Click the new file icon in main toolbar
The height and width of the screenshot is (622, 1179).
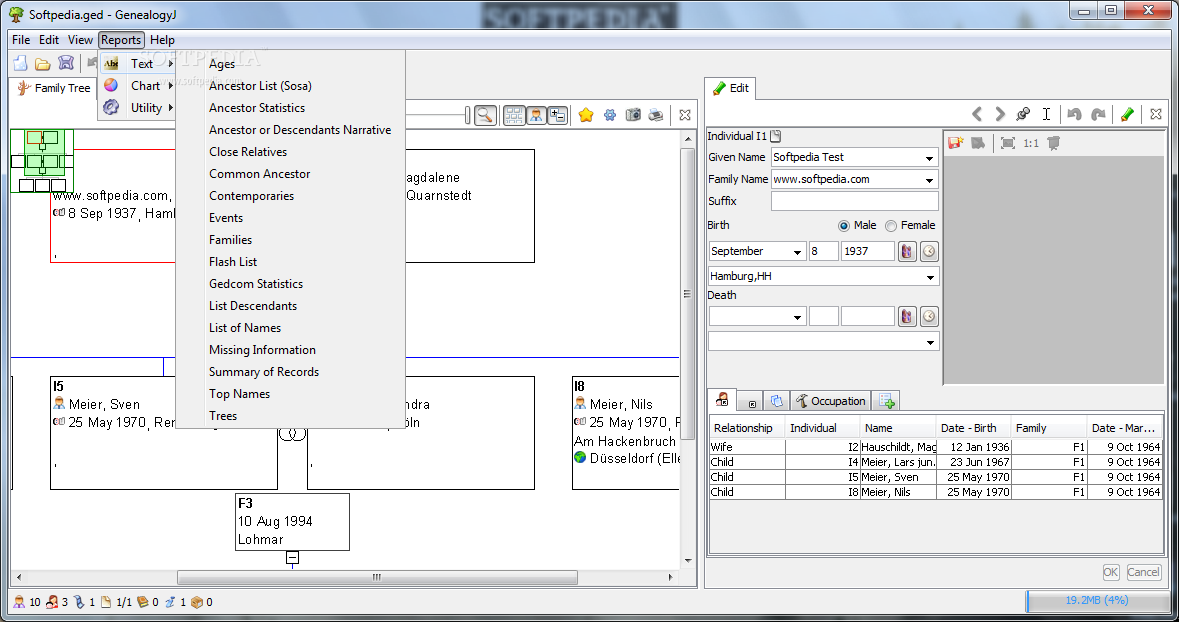click(20, 63)
